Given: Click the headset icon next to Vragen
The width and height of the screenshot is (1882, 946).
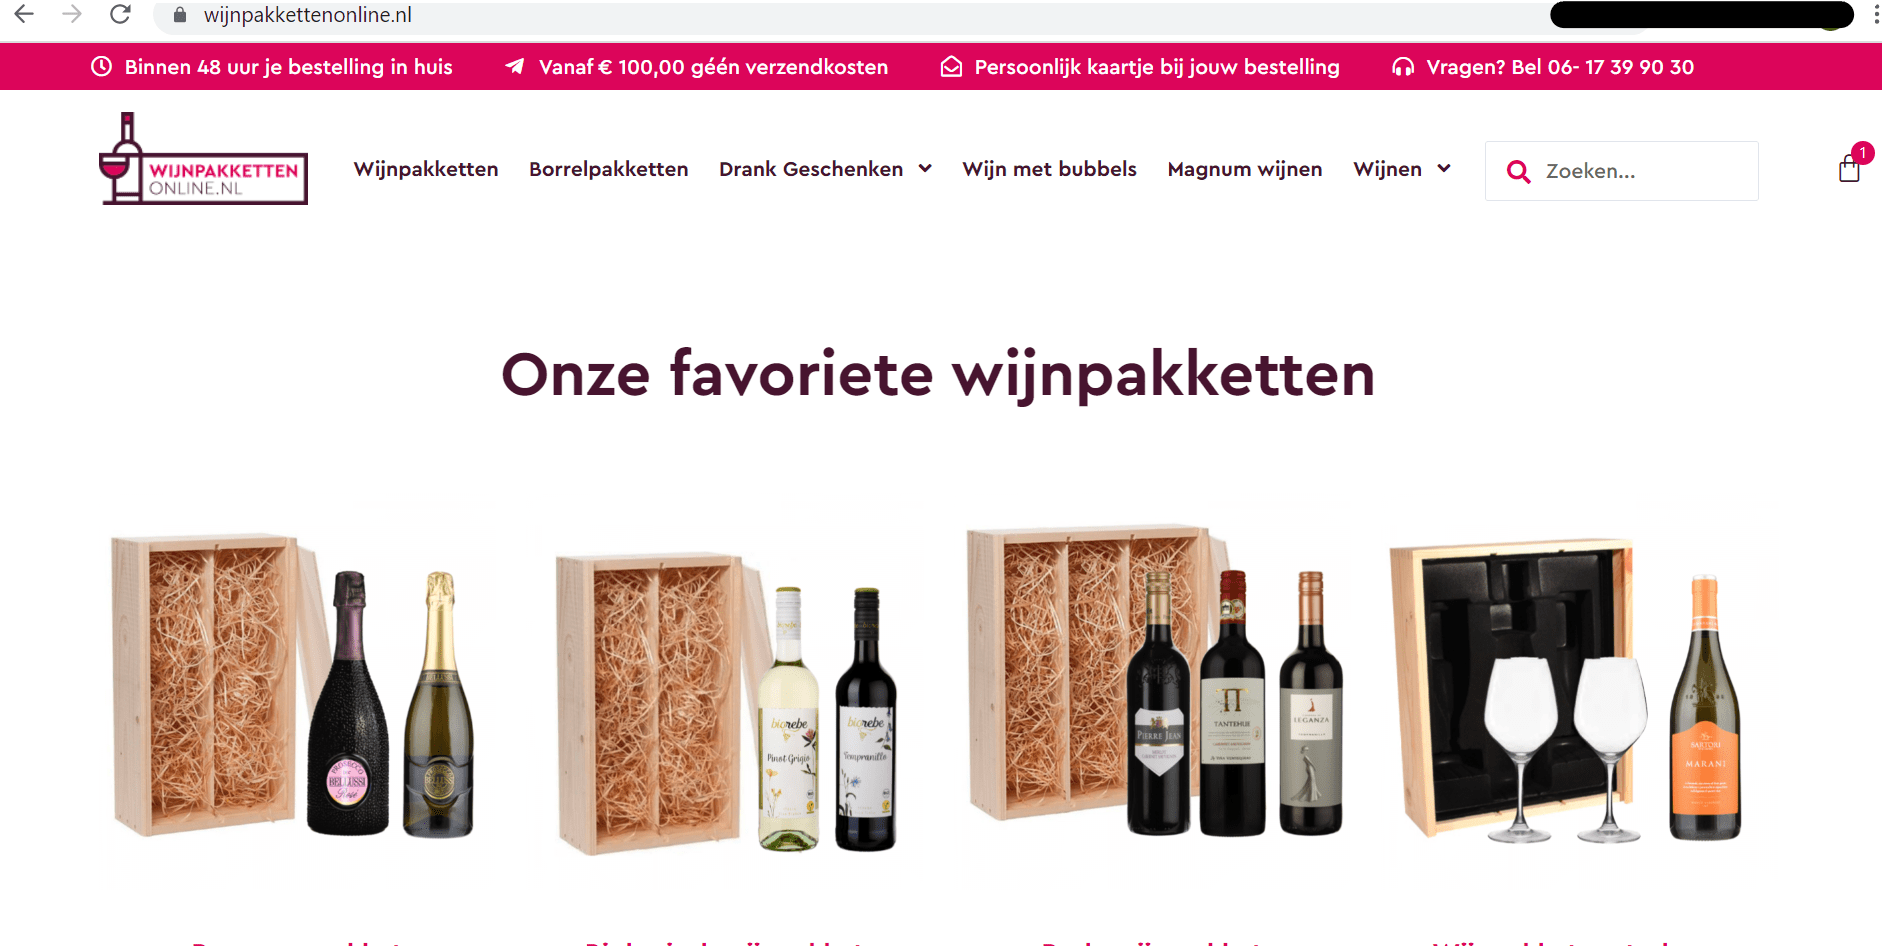Looking at the screenshot, I should [1403, 67].
